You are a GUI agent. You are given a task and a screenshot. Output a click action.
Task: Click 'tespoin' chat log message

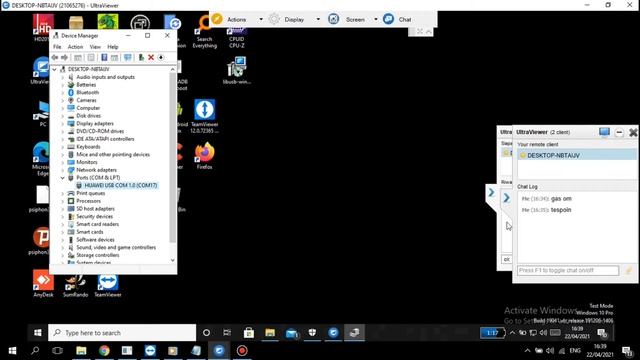coord(561,210)
